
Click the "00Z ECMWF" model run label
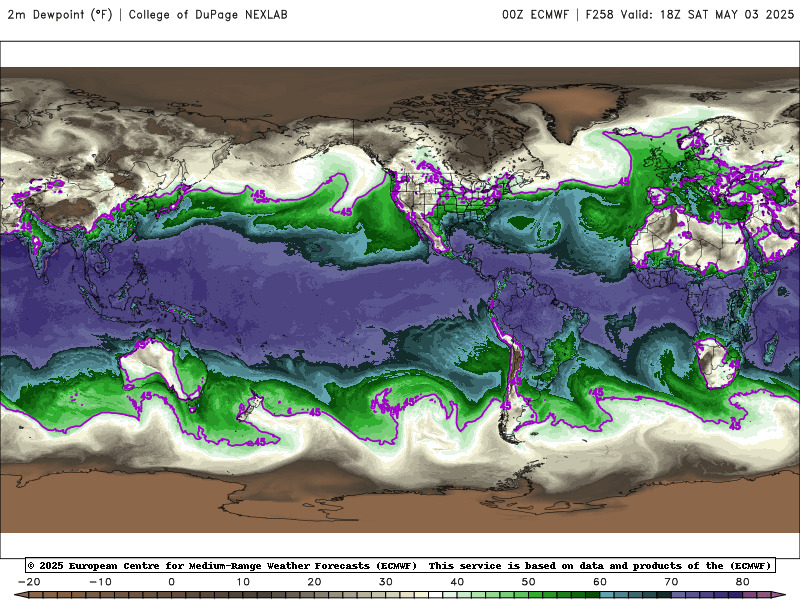click(535, 14)
